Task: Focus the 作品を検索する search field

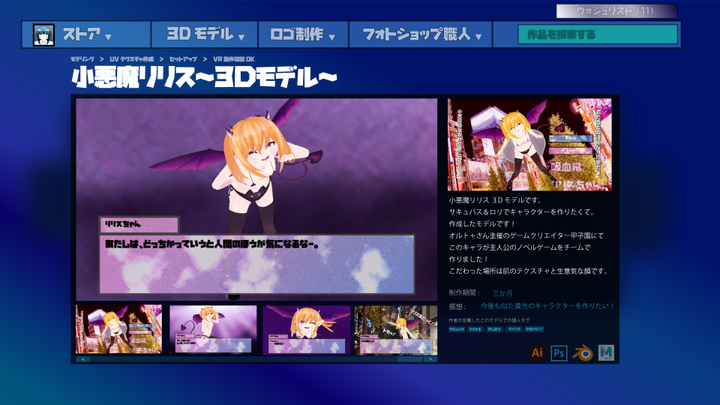Action: click(x=598, y=34)
